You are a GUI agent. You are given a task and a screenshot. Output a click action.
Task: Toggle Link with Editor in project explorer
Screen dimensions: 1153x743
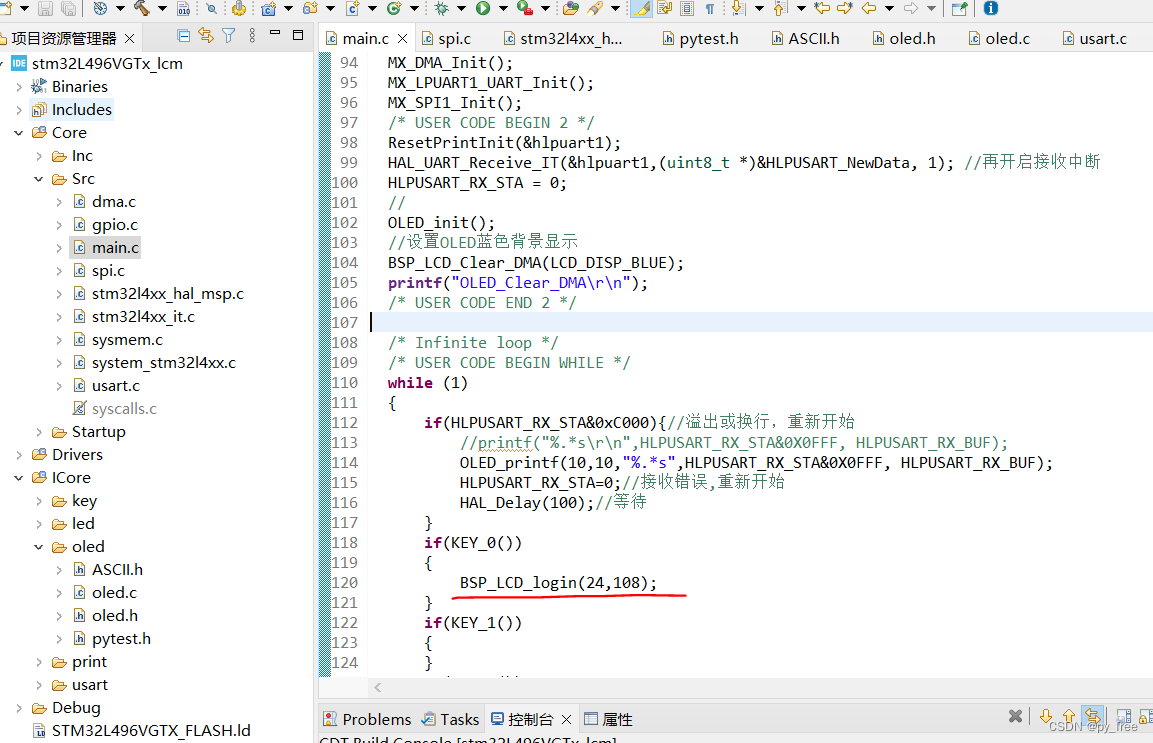pyautogui.click(x=206, y=36)
